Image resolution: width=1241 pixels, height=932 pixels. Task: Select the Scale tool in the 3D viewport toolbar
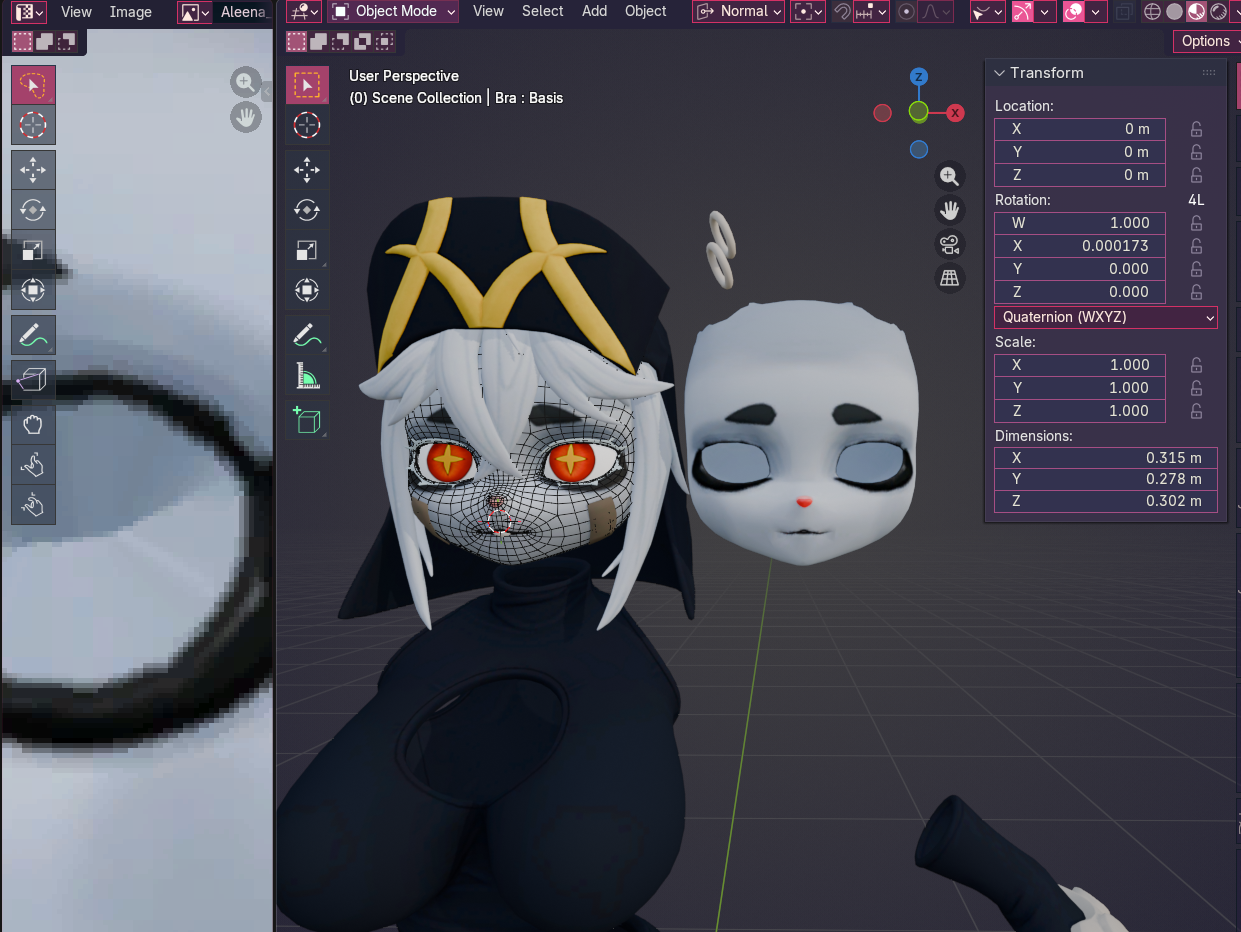pos(307,250)
